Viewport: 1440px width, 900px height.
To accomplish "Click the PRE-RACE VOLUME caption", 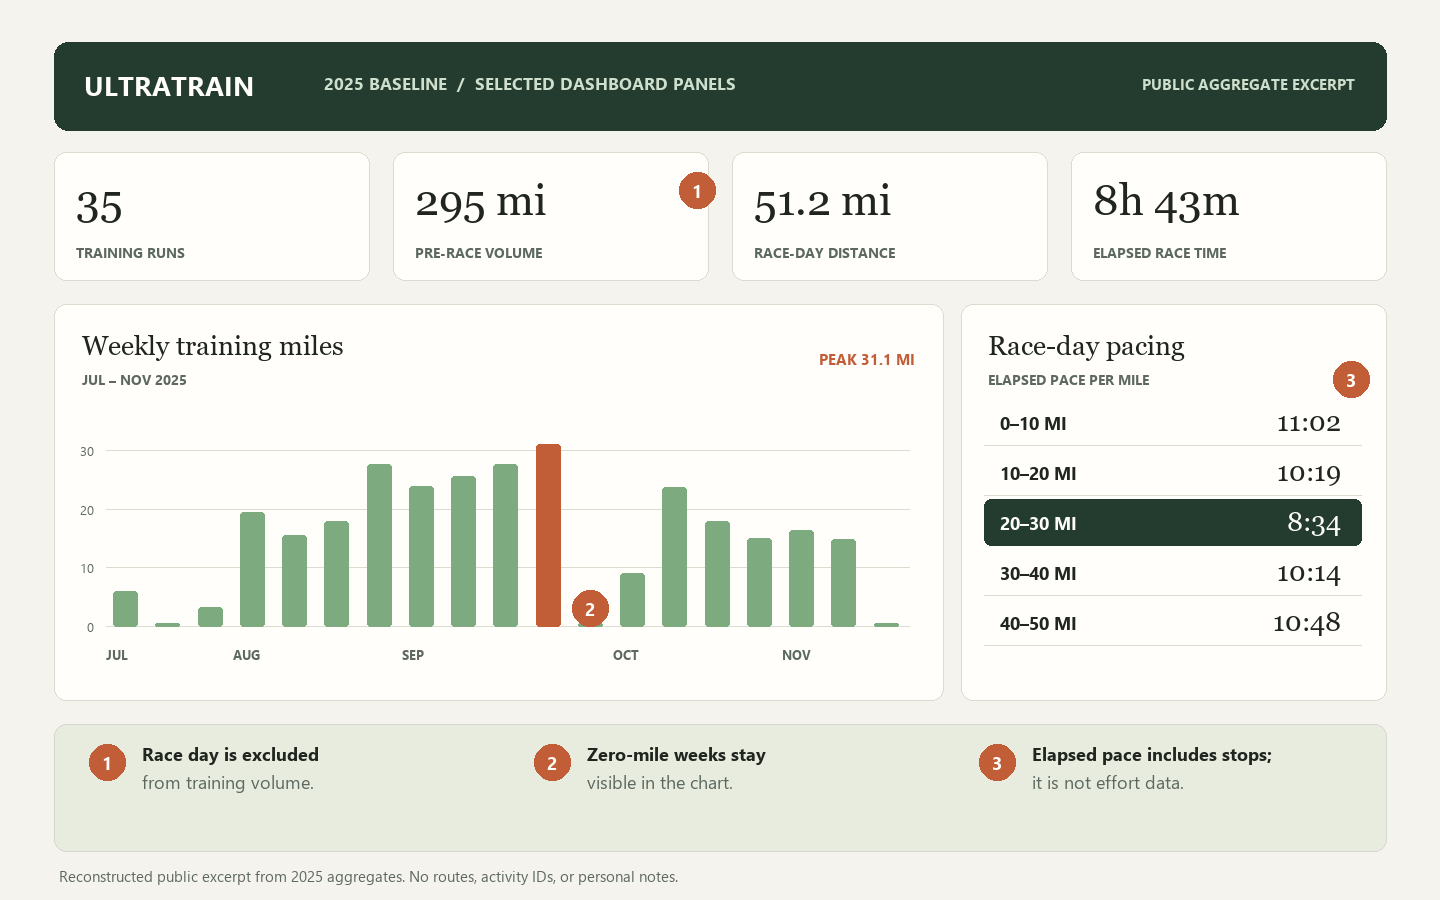I will [479, 253].
